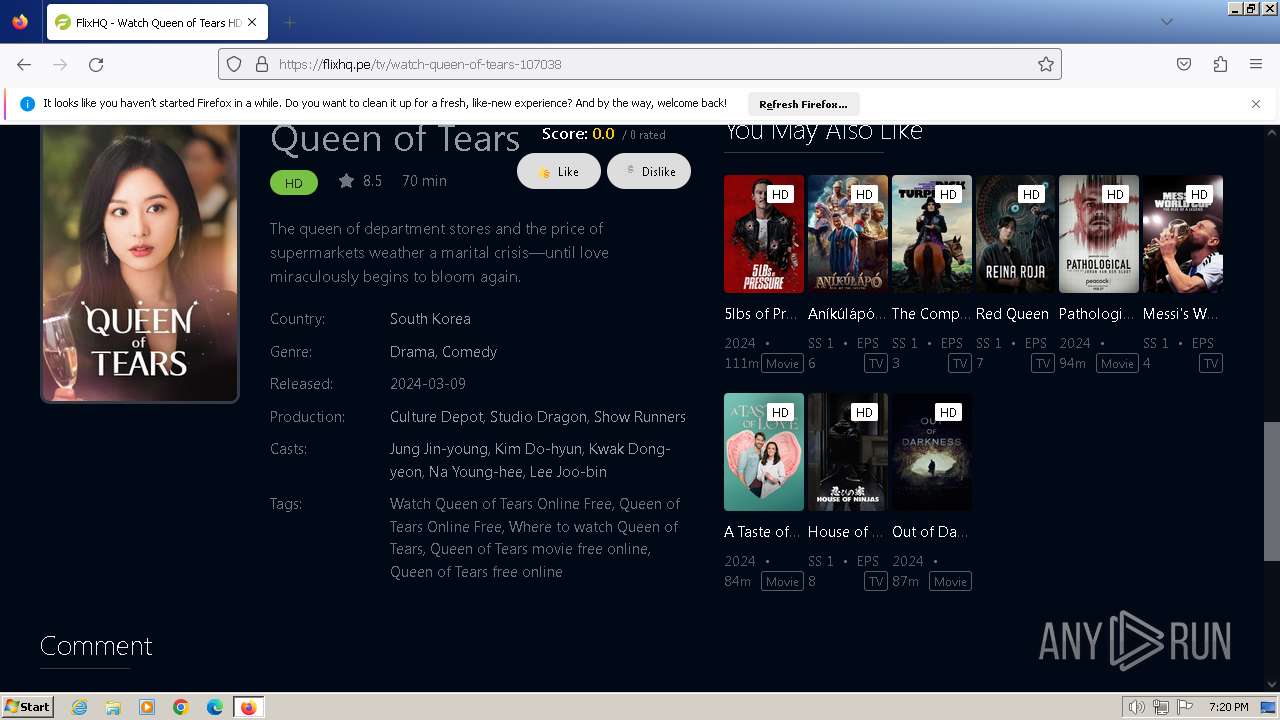Open the volume speaker tray icon

pos(1137,707)
